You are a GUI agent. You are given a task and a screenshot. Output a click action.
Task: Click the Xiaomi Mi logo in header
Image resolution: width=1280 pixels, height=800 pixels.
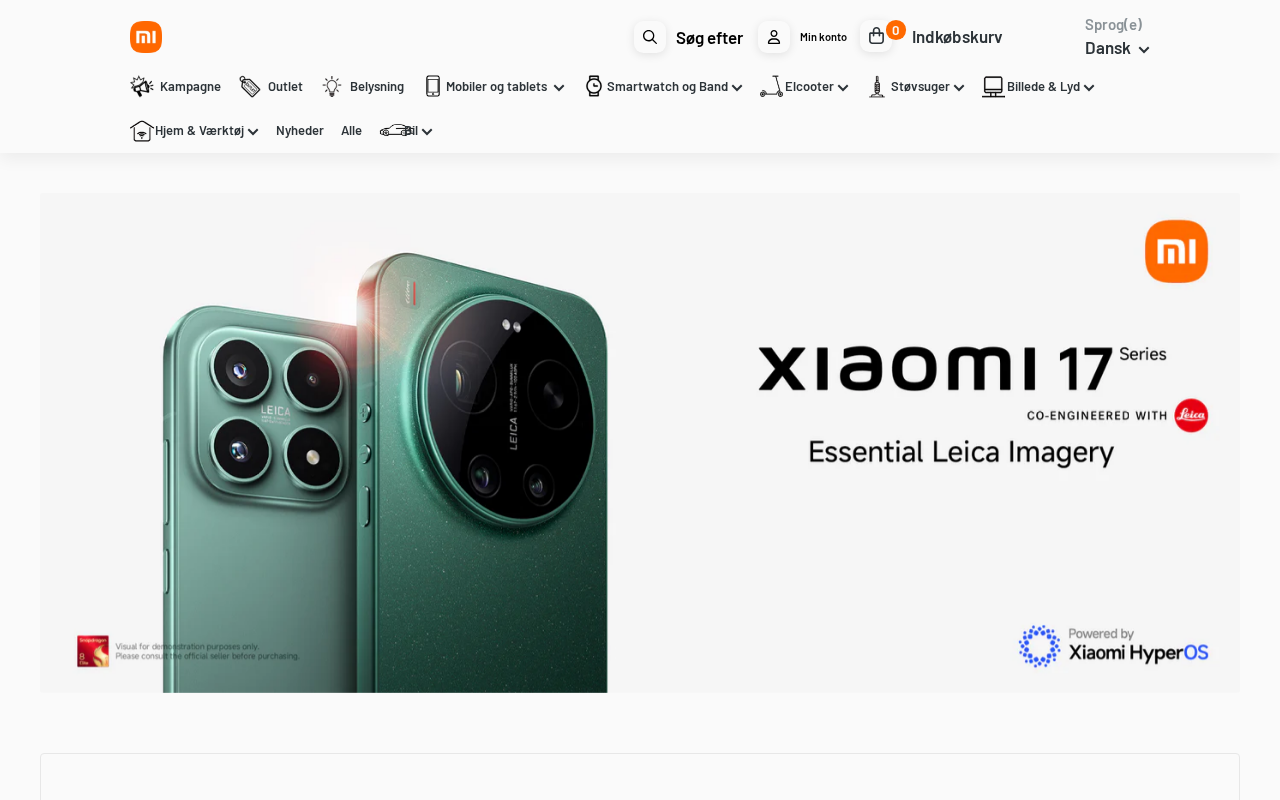click(x=146, y=37)
